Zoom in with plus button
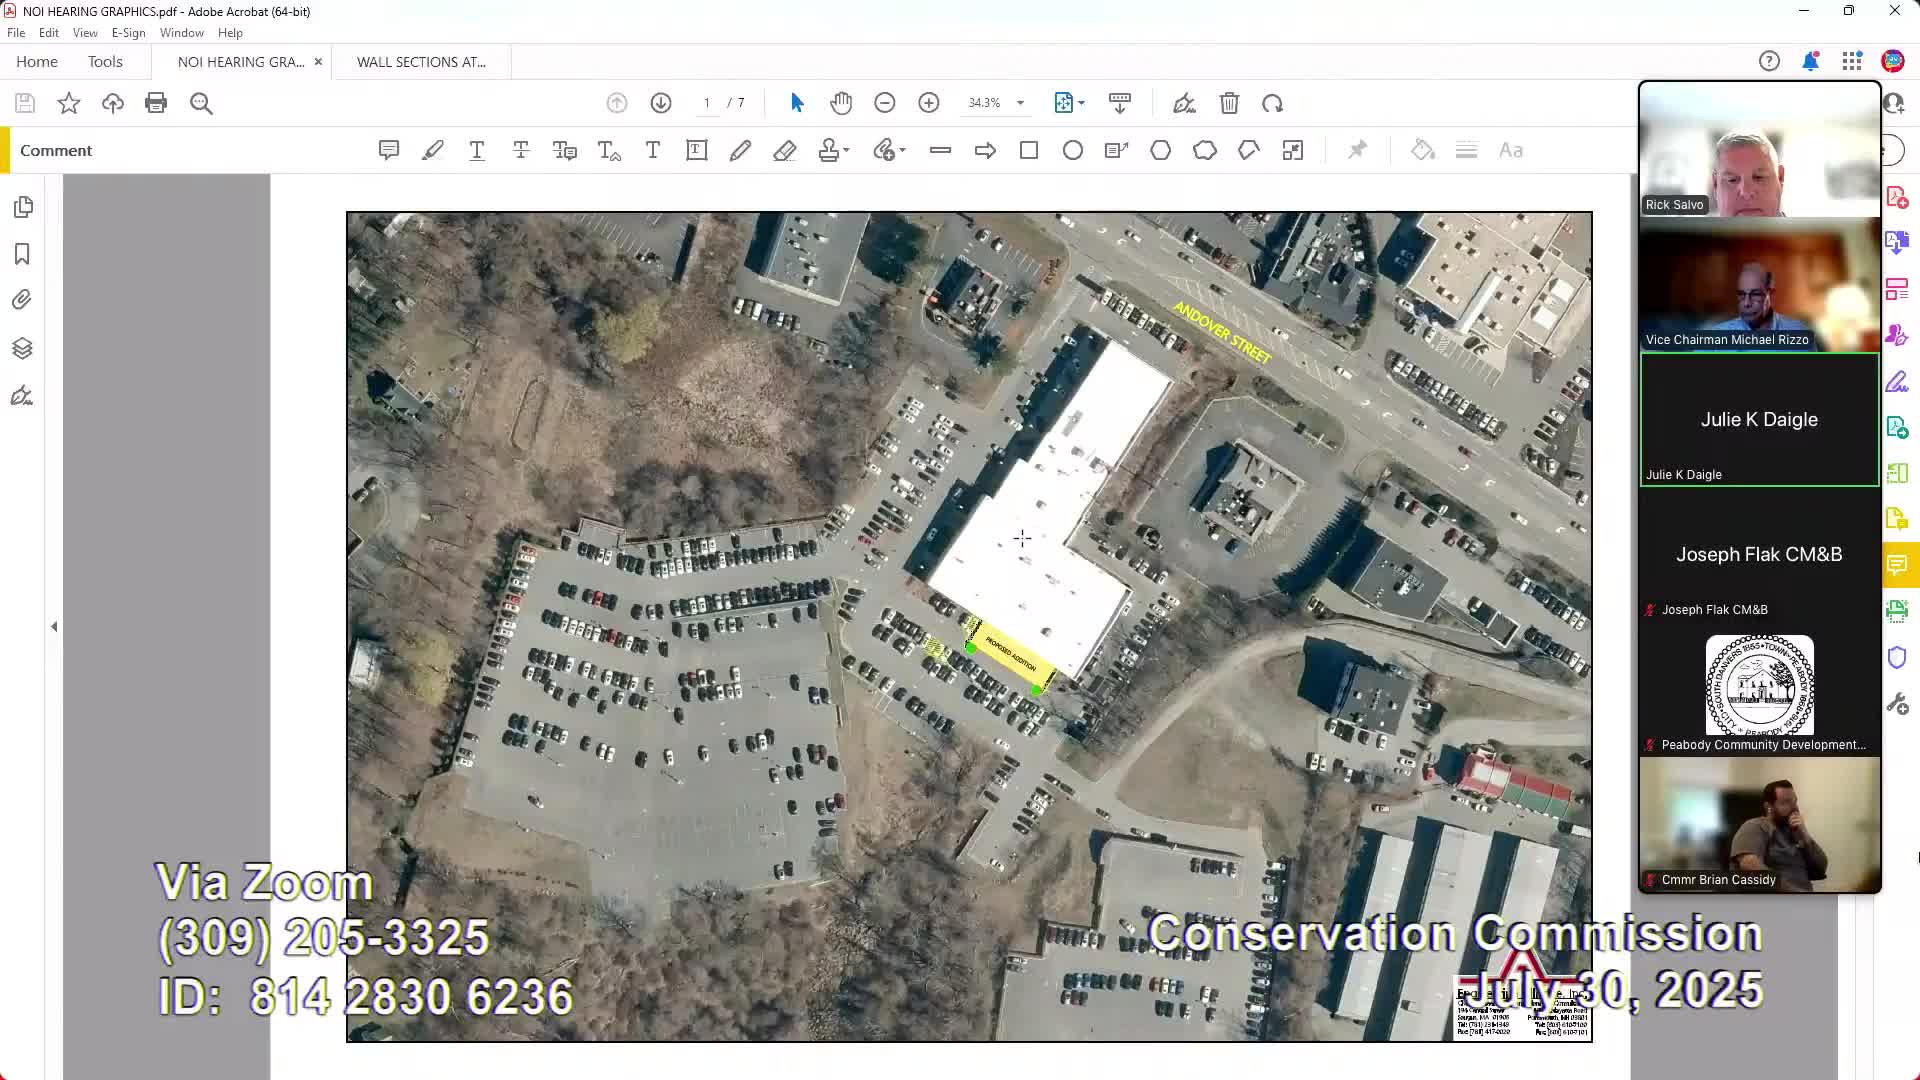The height and width of the screenshot is (1080, 1920). coord(929,103)
